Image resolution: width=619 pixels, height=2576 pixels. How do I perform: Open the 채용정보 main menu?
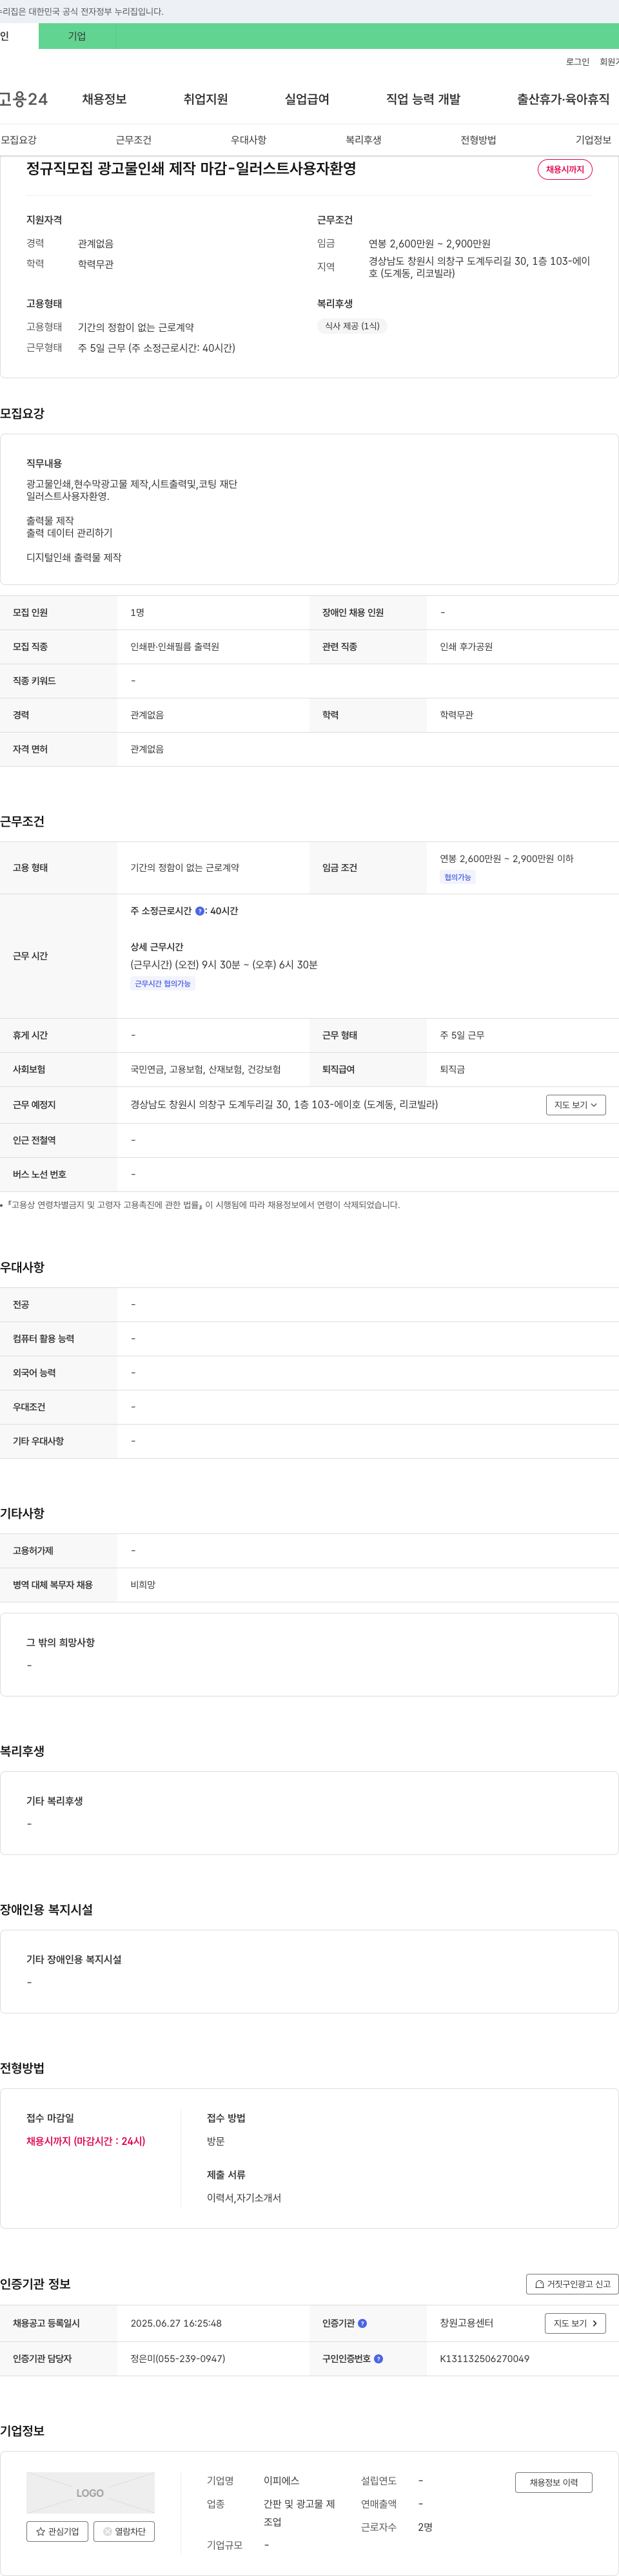104,99
